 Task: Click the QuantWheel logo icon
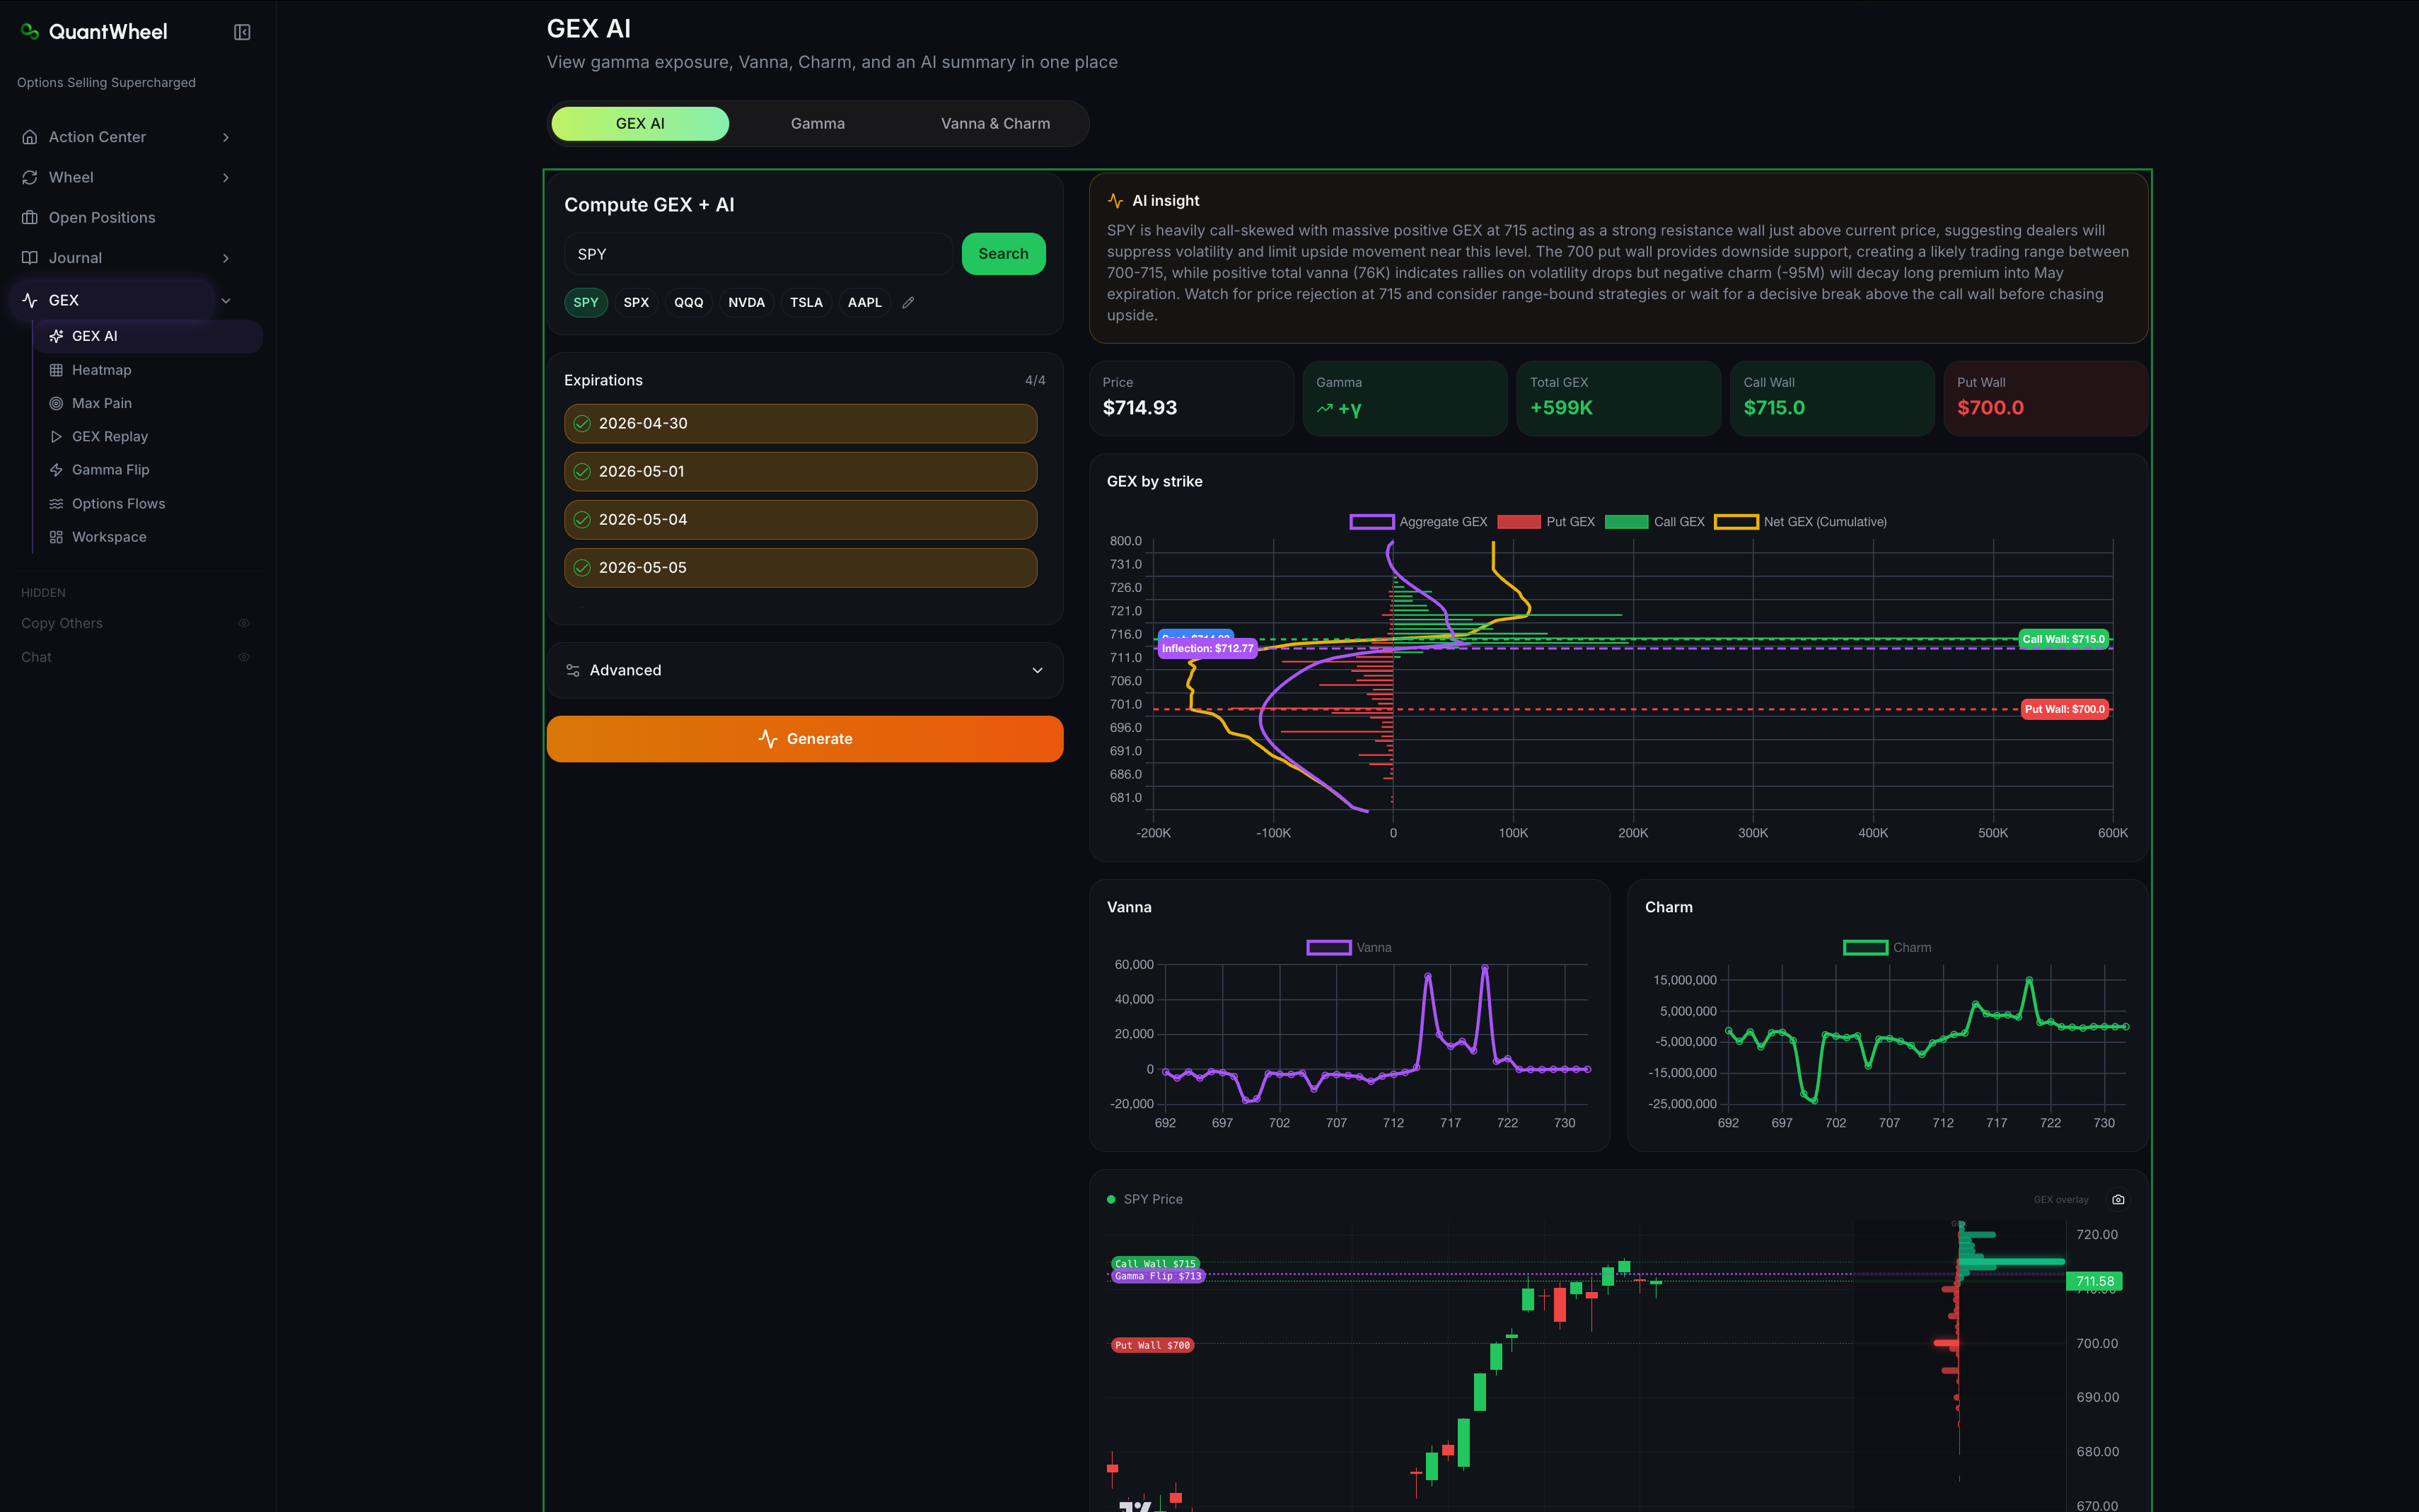pos(30,31)
